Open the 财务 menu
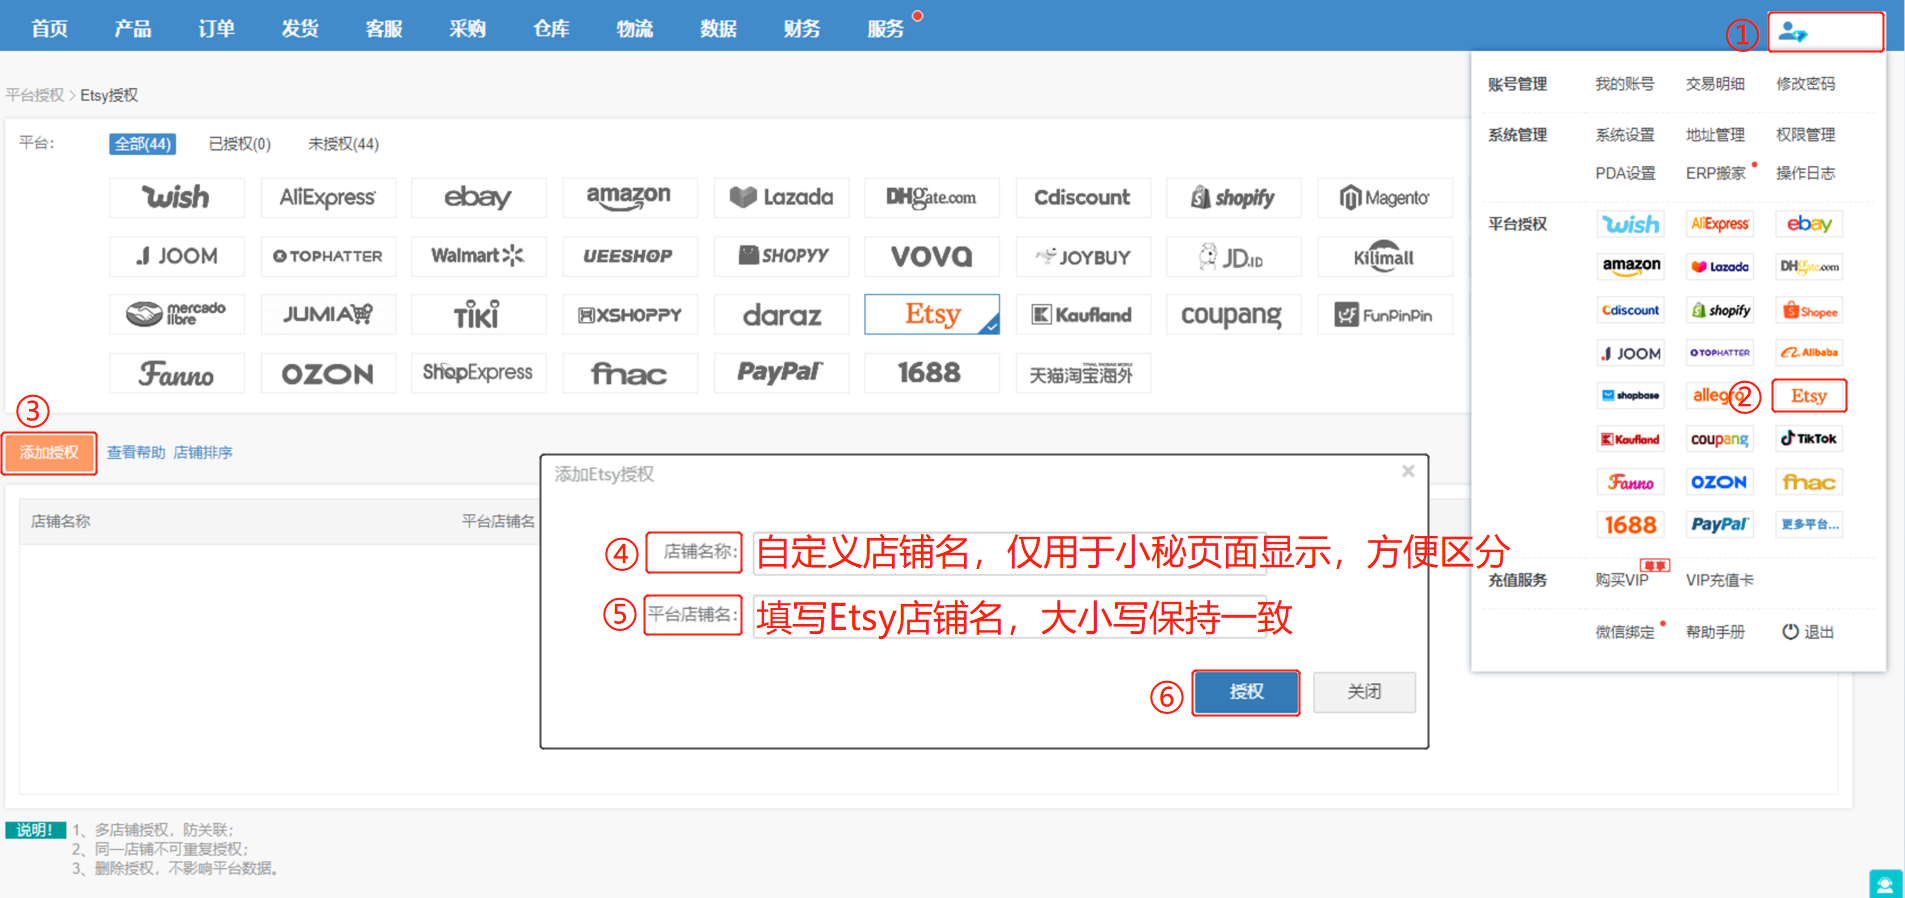 click(x=802, y=29)
